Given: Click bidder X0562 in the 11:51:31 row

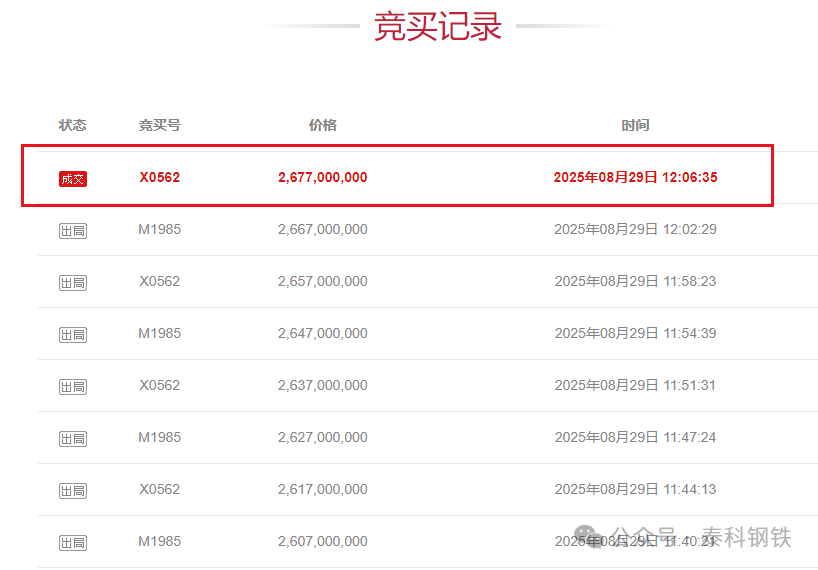Looking at the screenshot, I should pos(159,385).
